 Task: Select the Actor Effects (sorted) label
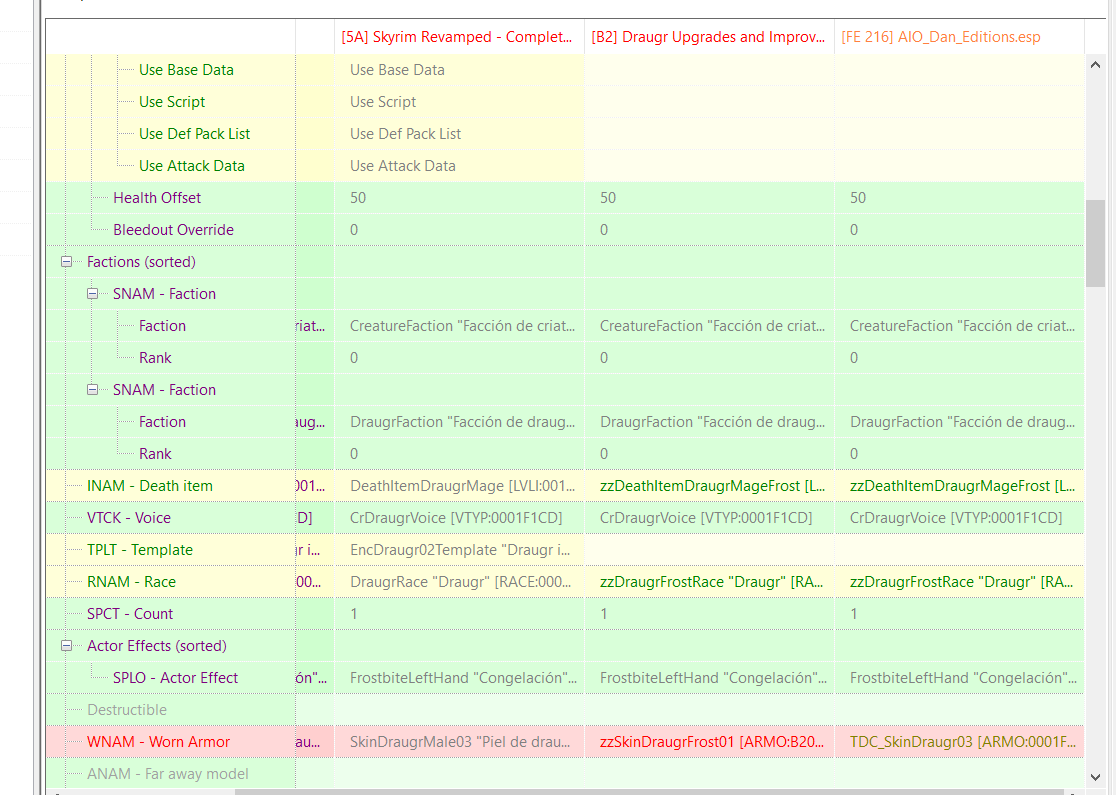tap(157, 646)
